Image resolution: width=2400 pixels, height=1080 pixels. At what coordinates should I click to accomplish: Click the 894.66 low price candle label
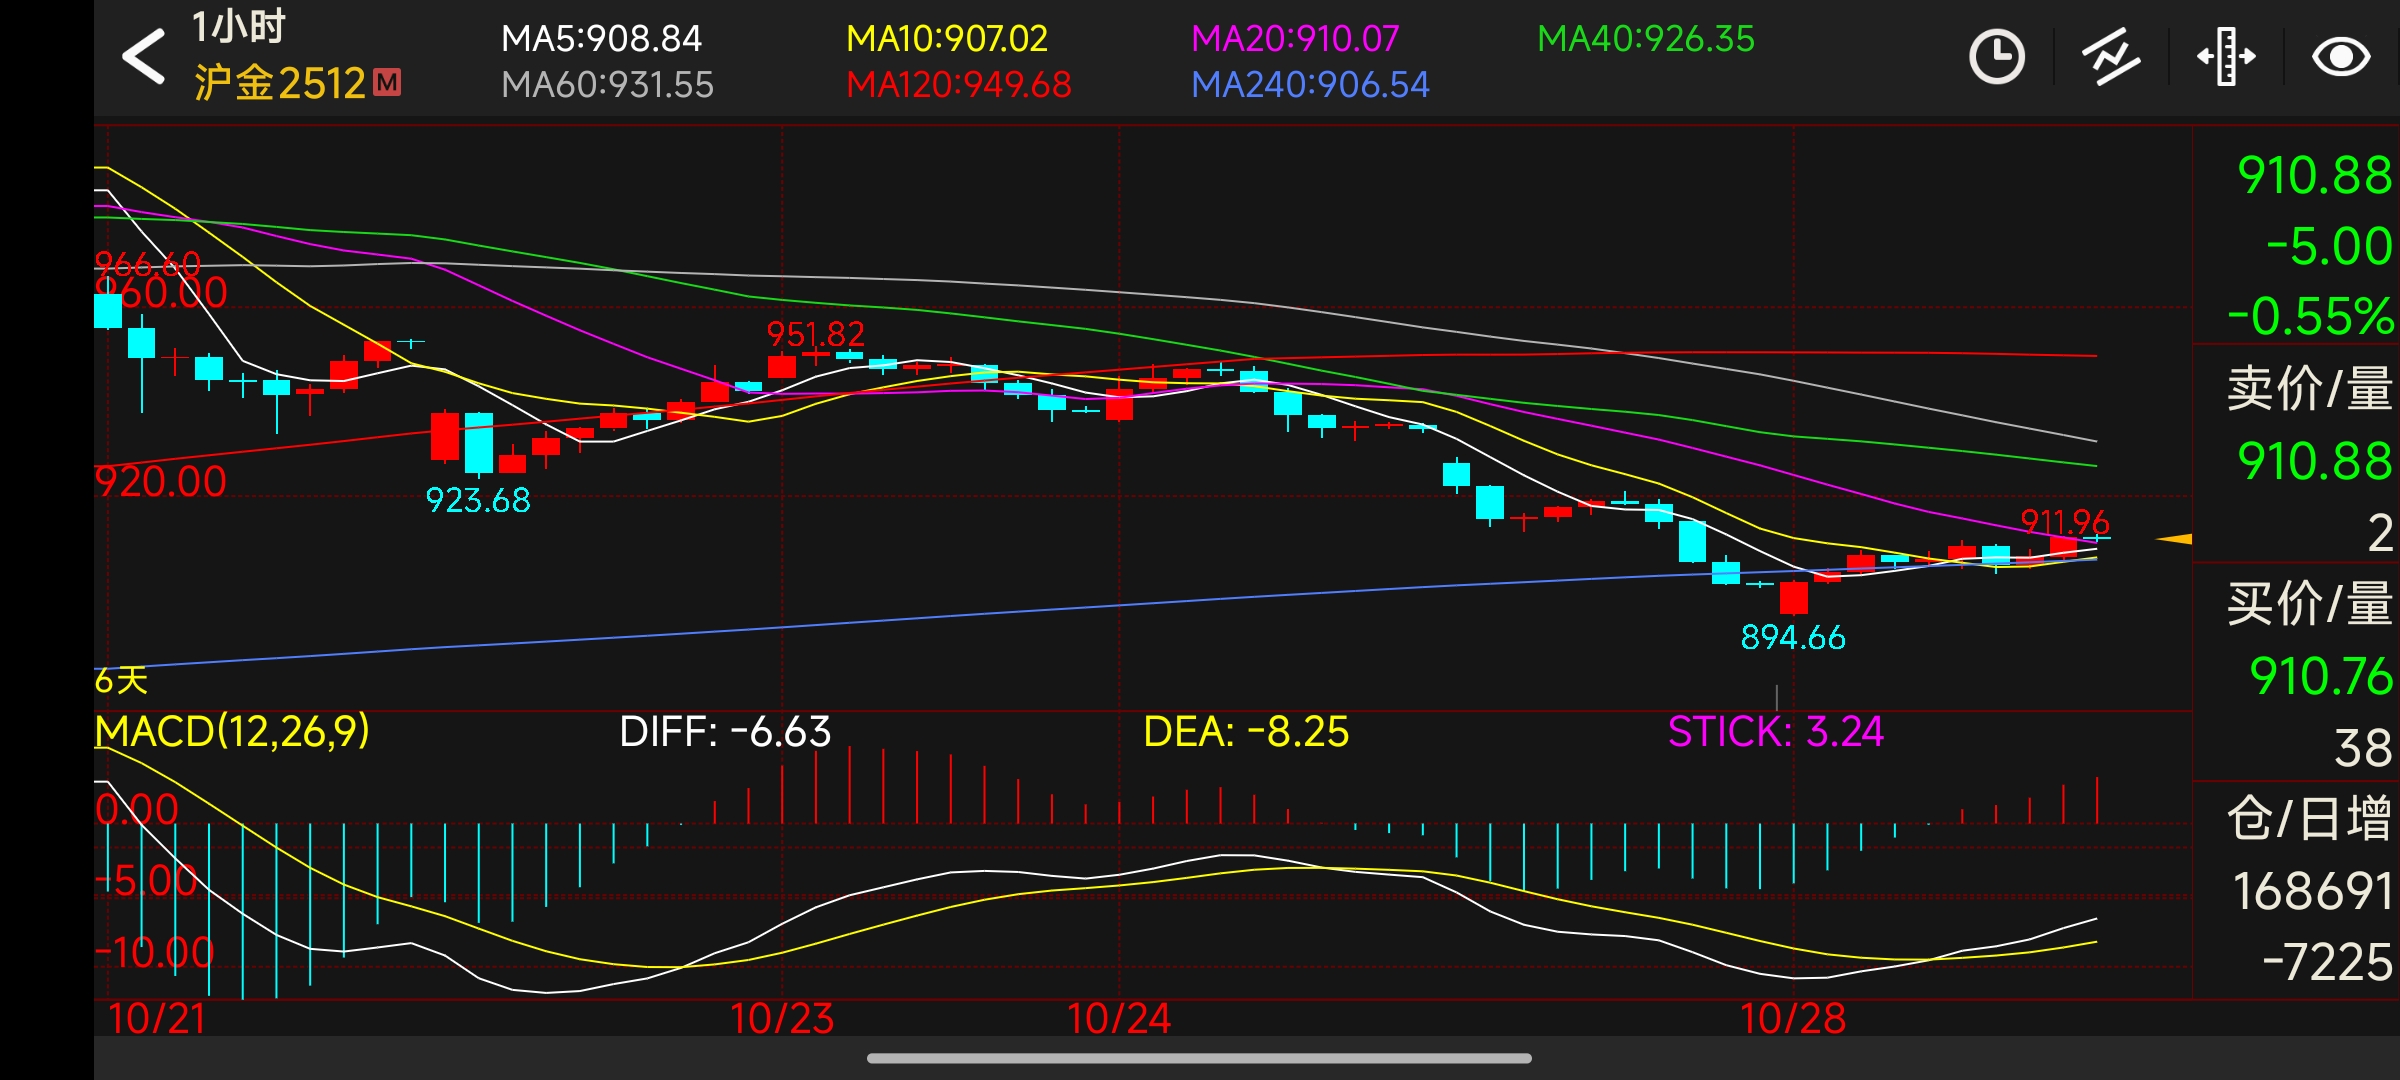click(x=1792, y=637)
